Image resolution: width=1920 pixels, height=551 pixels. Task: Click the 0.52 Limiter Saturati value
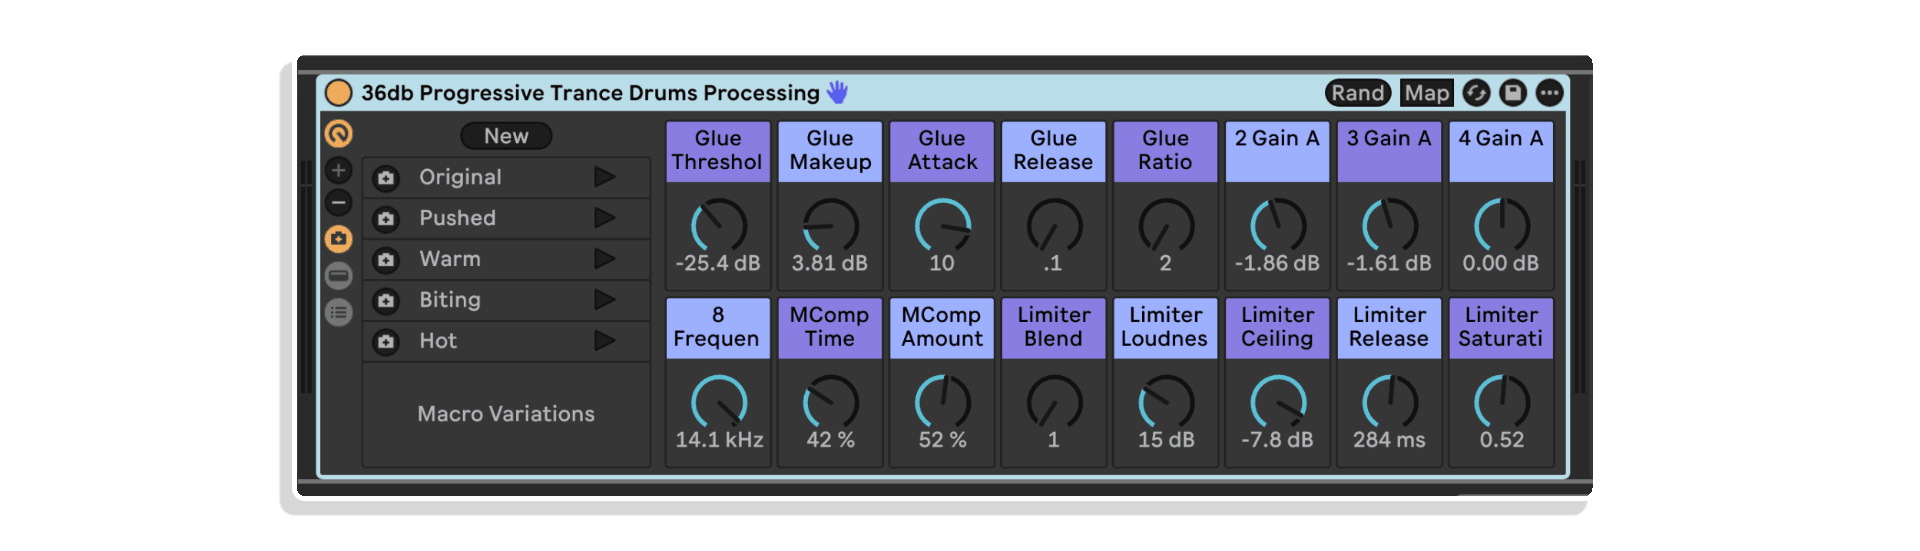tap(1502, 440)
